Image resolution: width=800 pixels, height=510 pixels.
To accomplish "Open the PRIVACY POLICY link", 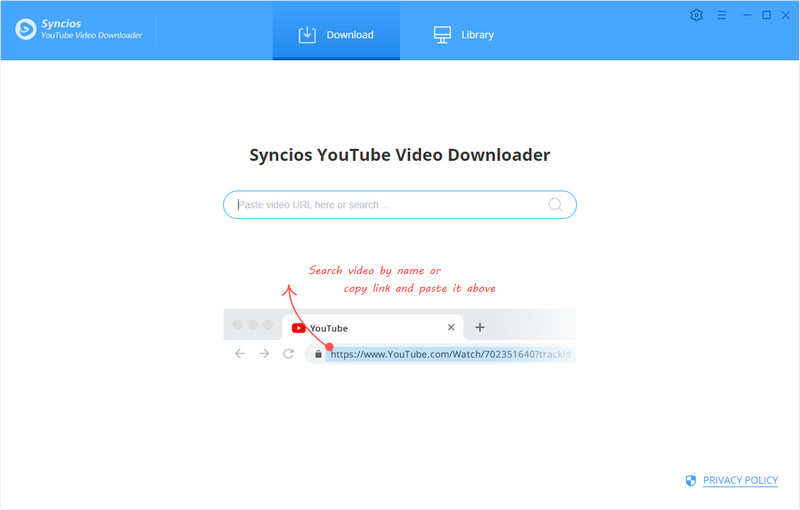I will [740, 481].
